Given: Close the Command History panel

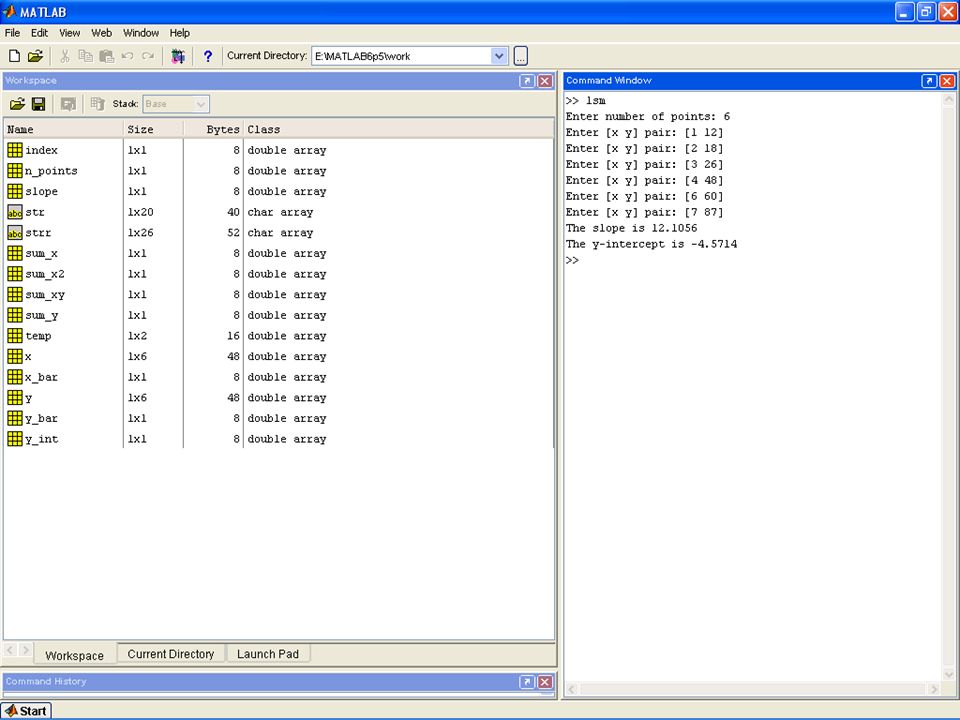Looking at the screenshot, I should (x=545, y=681).
